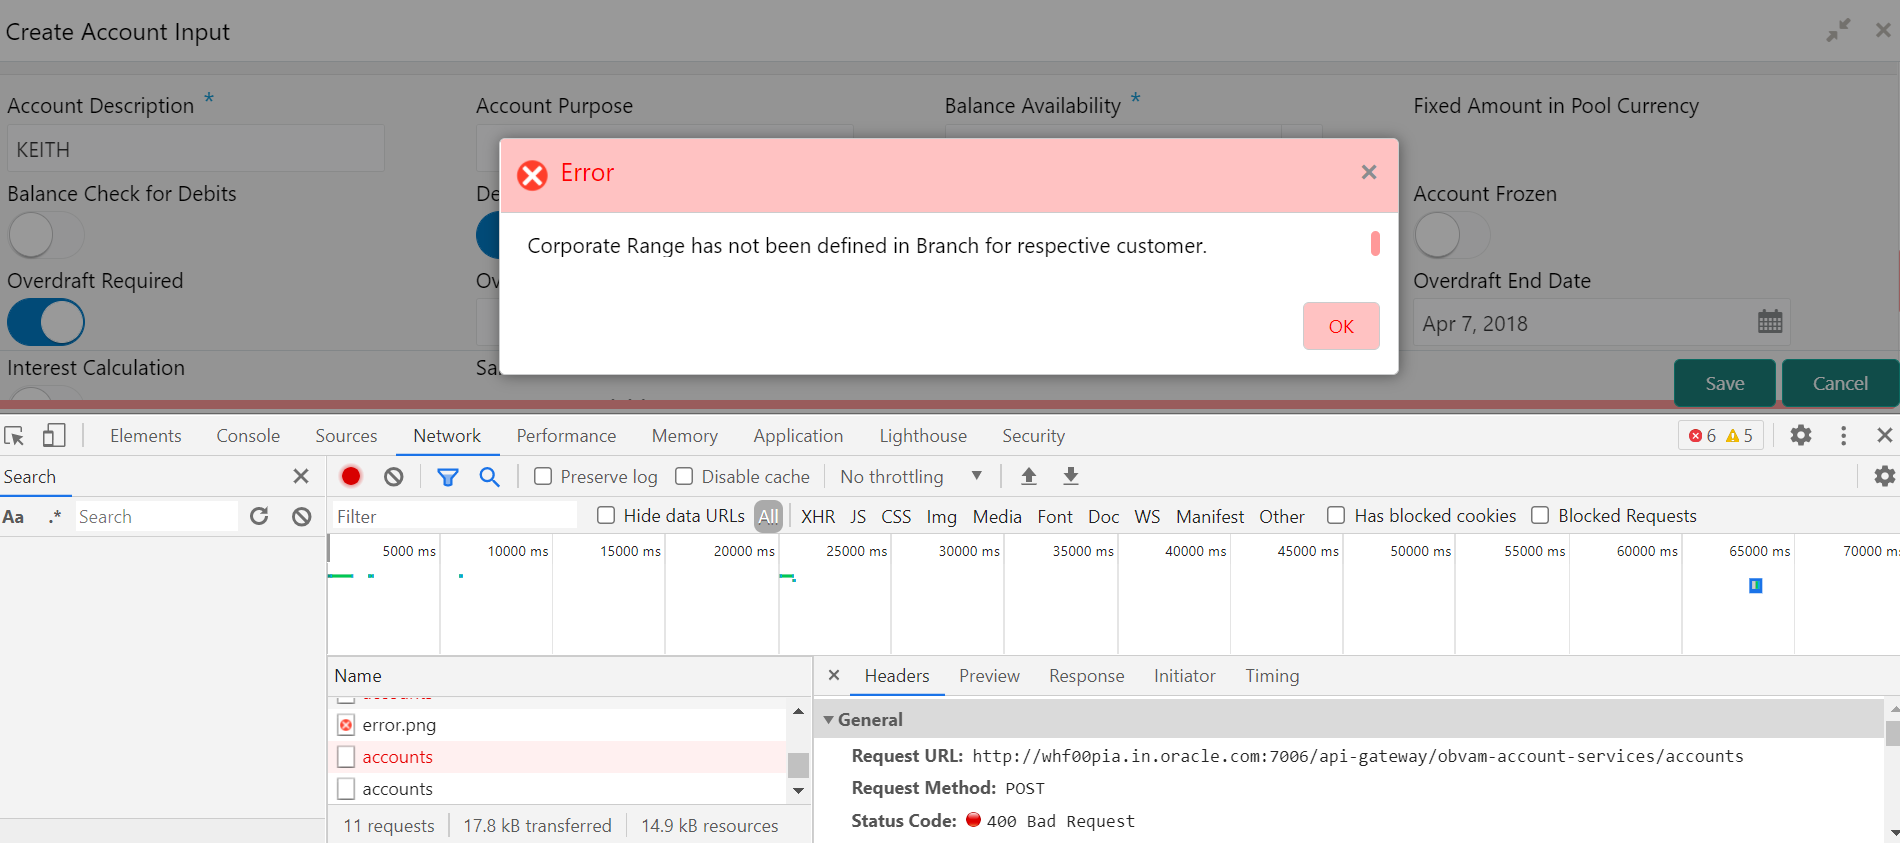Image resolution: width=1900 pixels, height=843 pixels.
Task: Switch to the Memory tab
Action: click(x=685, y=436)
